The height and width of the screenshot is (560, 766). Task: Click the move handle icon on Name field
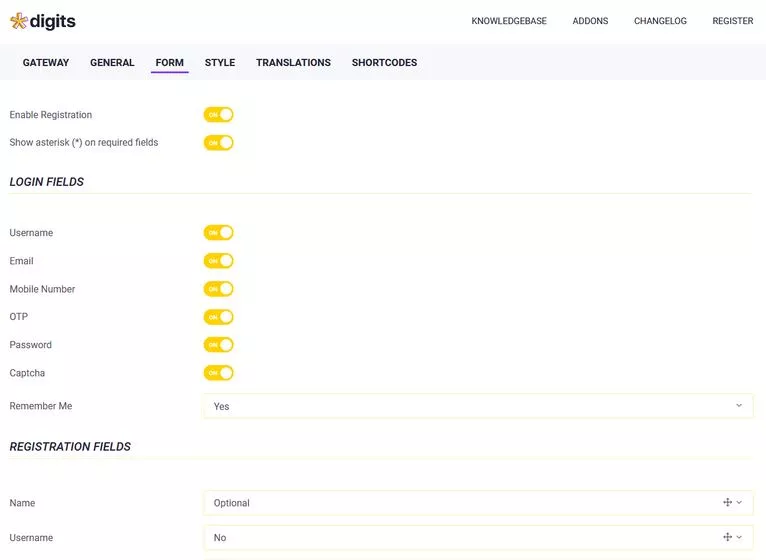727,503
